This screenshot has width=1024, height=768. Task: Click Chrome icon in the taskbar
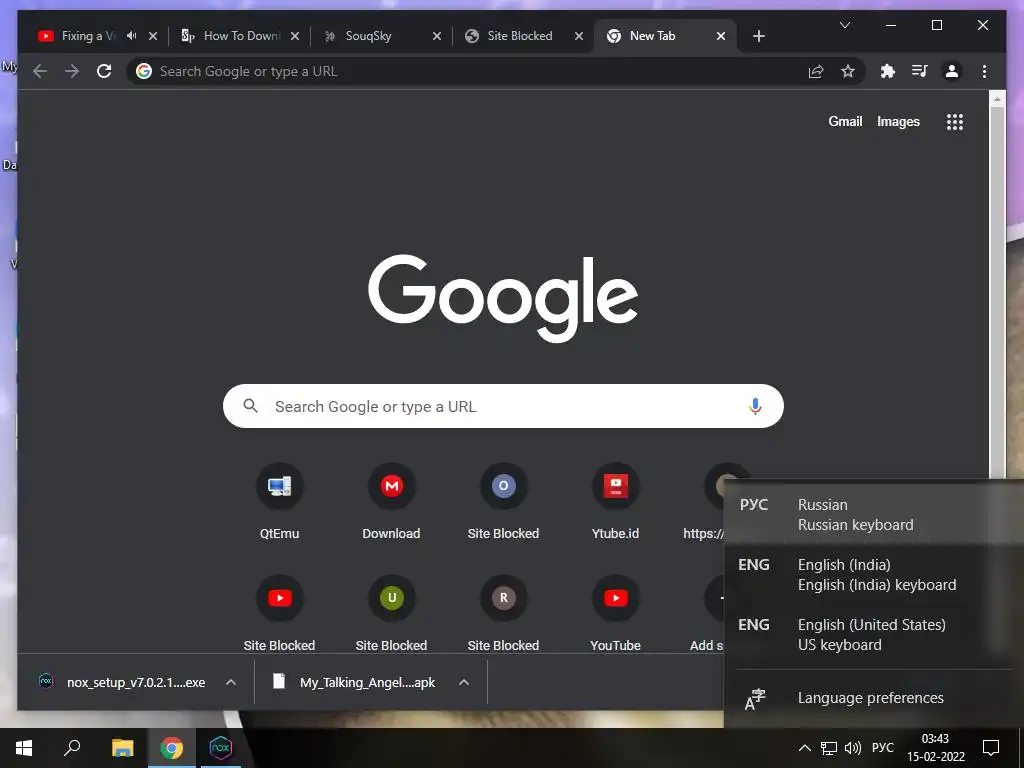tap(172, 748)
